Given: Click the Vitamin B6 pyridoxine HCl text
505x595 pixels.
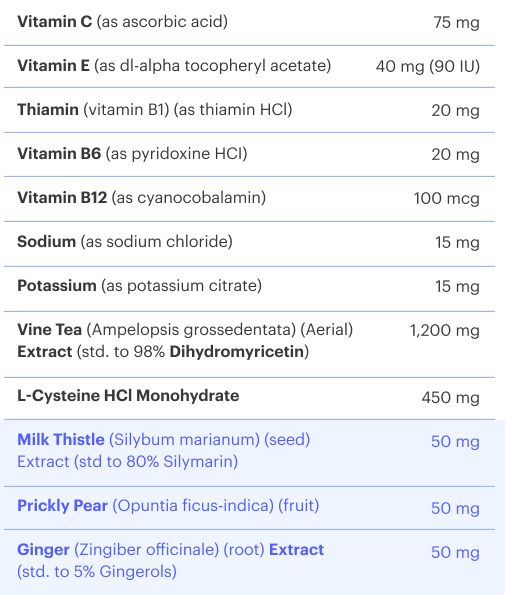Looking at the screenshot, I should pos(132,154).
